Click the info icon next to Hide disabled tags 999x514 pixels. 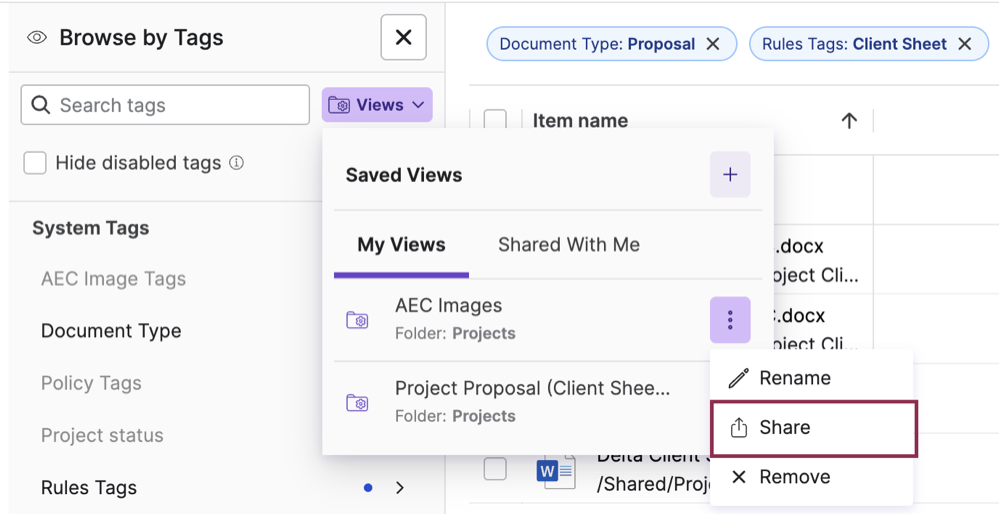pos(237,163)
